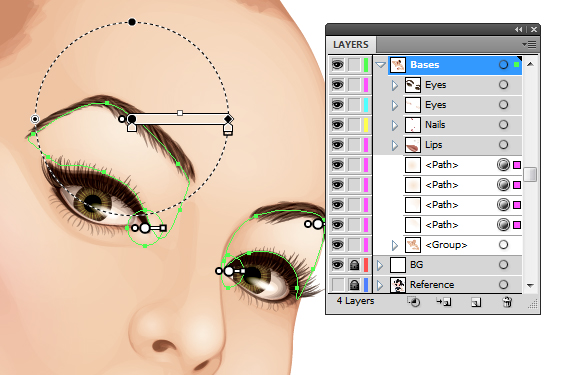Collapse the Layers panel with the double arrows
The height and width of the screenshot is (375, 573).
coord(519,30)
